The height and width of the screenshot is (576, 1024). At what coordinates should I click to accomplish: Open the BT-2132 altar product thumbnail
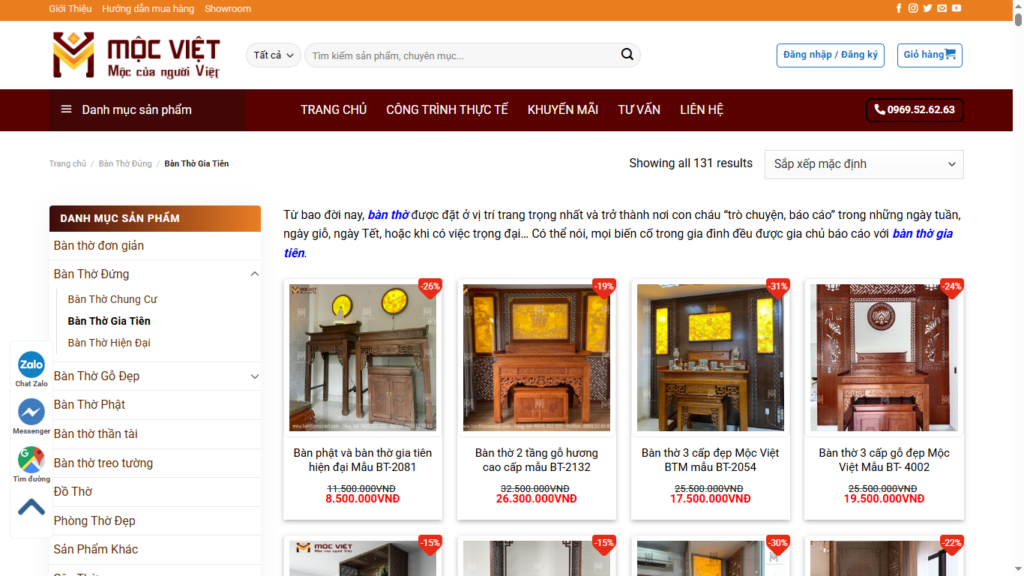[x=536, y=358]
